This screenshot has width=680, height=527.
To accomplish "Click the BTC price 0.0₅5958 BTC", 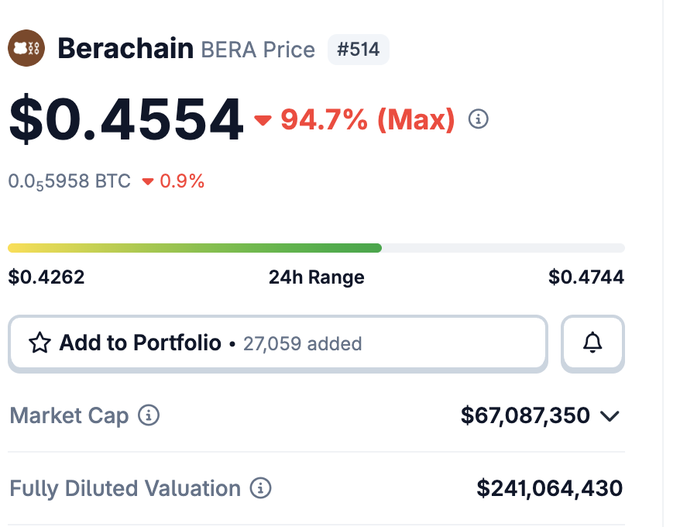I will [x=69, y=182].
